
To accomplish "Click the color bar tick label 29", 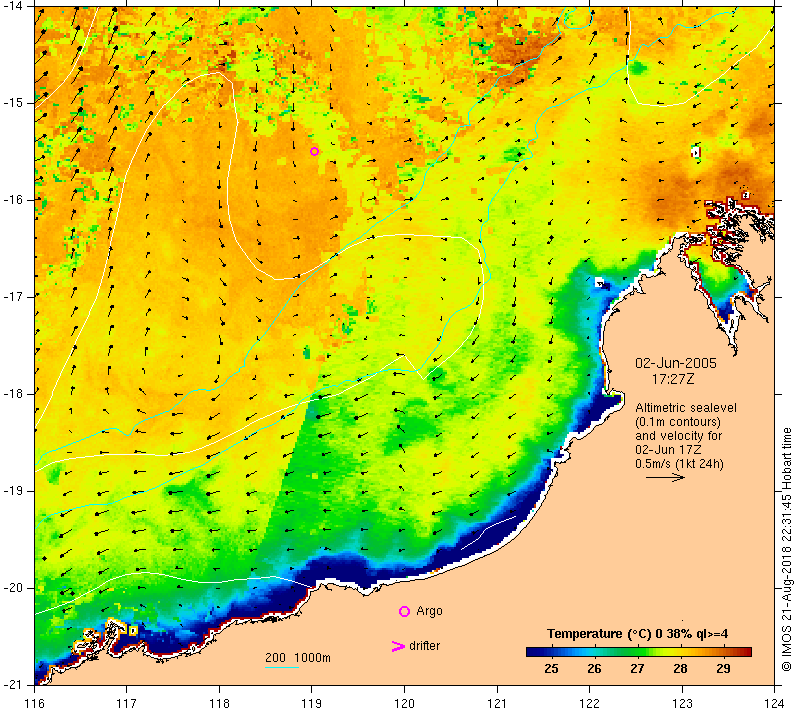I will (x=723, y=669).
